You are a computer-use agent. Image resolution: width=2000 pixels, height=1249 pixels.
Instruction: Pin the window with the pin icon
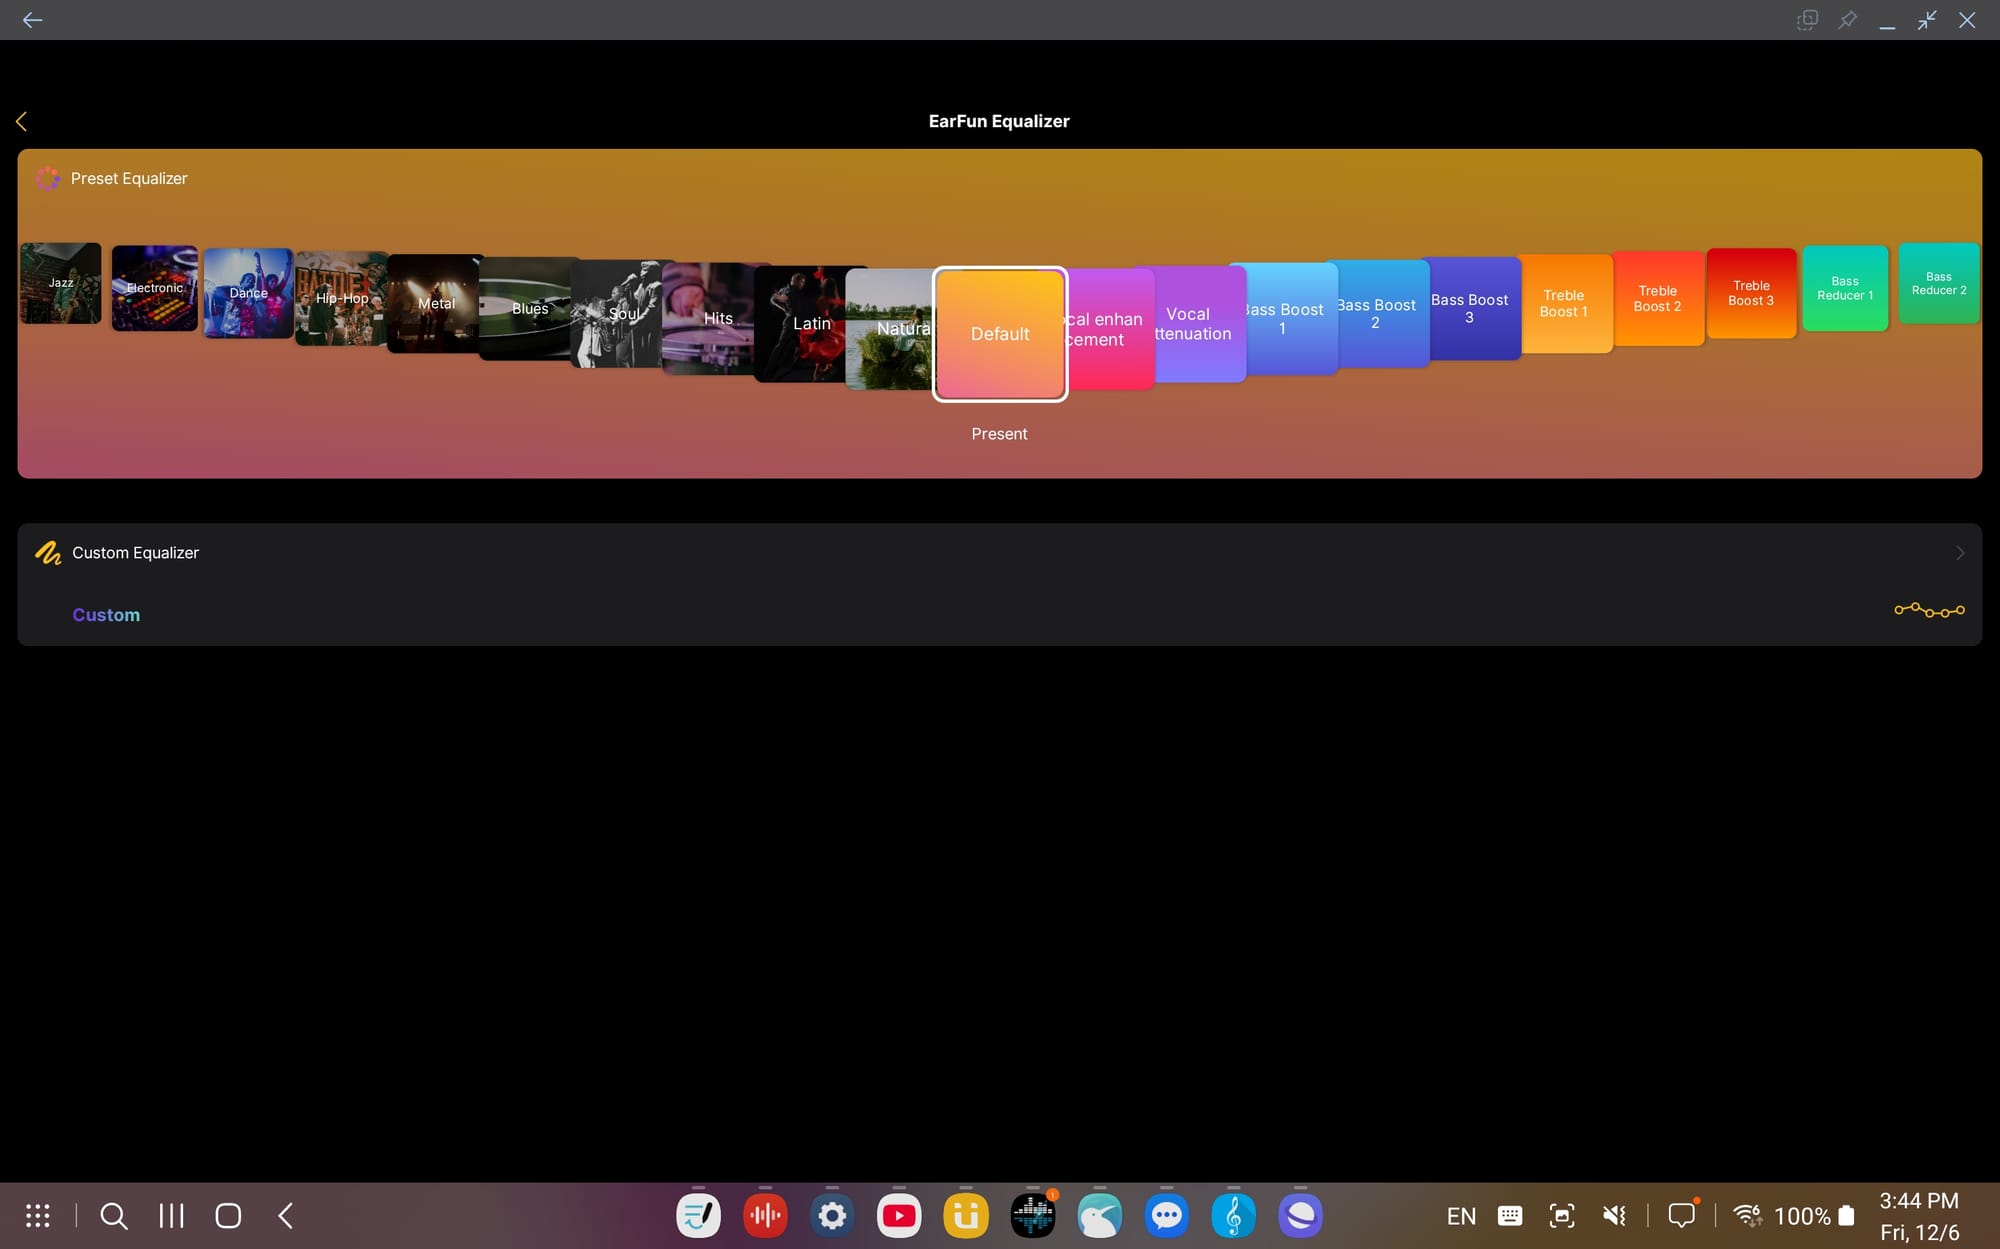1847,20
